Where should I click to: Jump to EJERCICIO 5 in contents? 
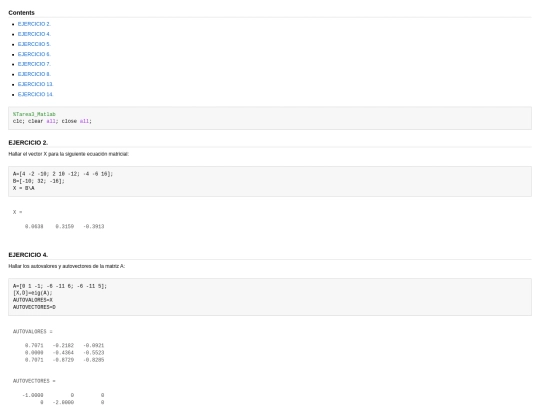point(34,44)
